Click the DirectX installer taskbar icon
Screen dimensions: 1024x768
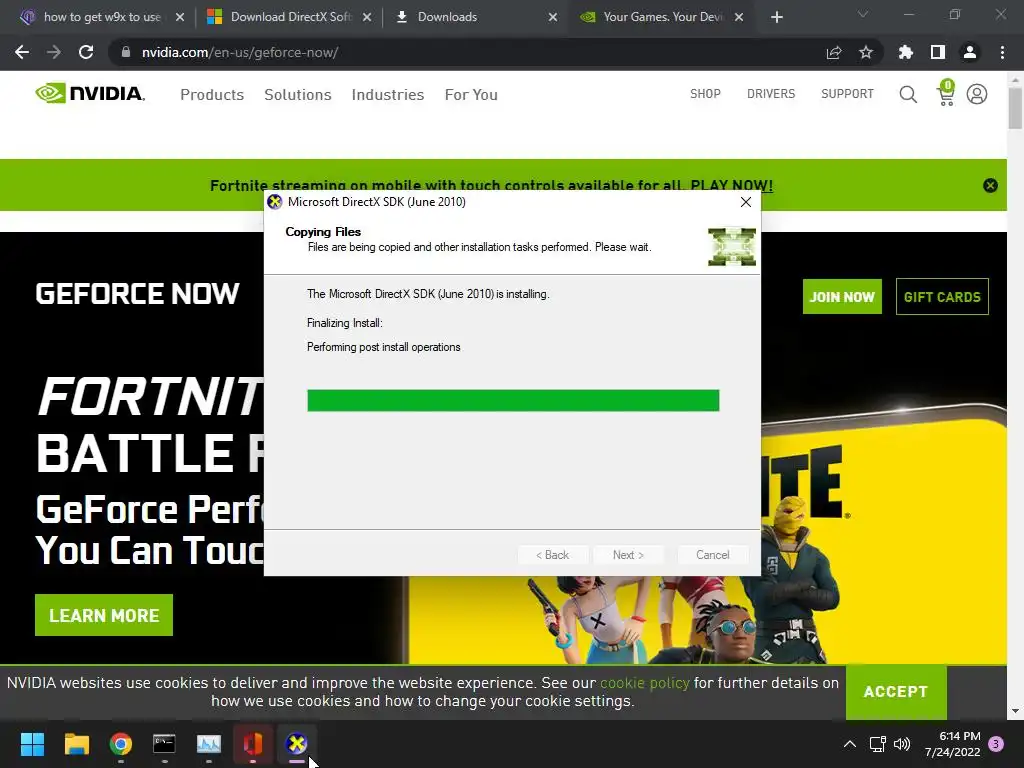[x=296, y=744]
